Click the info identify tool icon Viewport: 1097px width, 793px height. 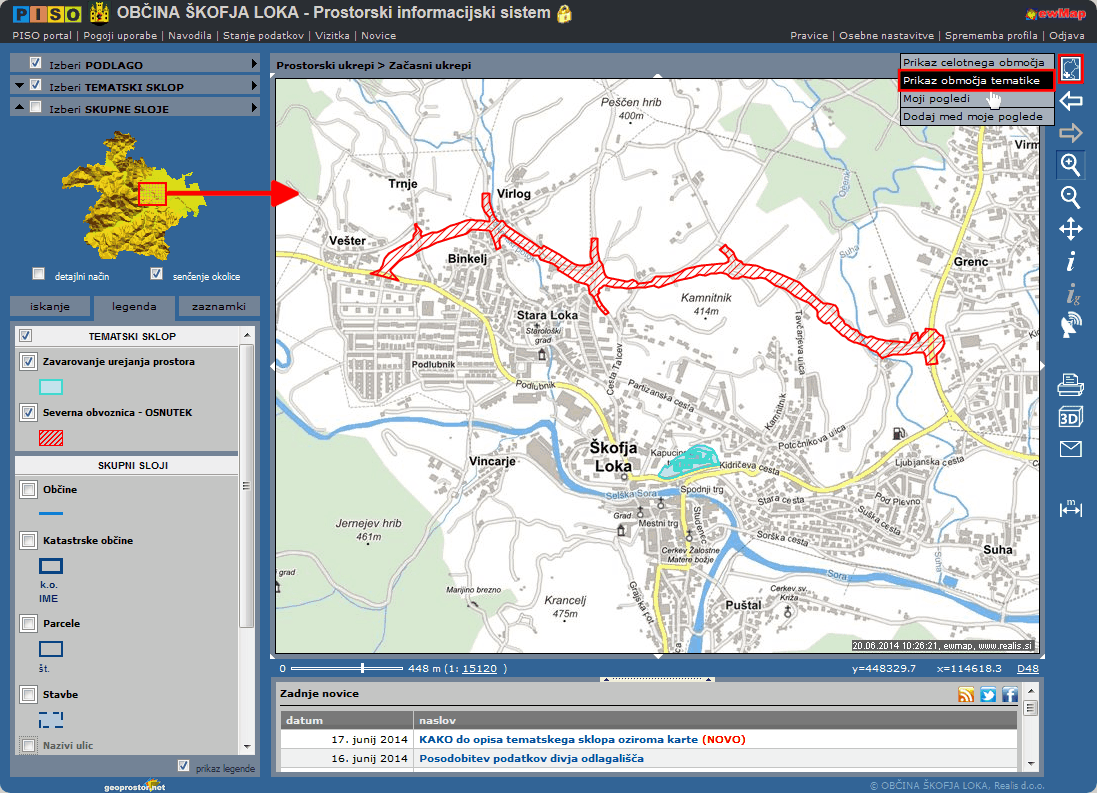click(1070, 262)
